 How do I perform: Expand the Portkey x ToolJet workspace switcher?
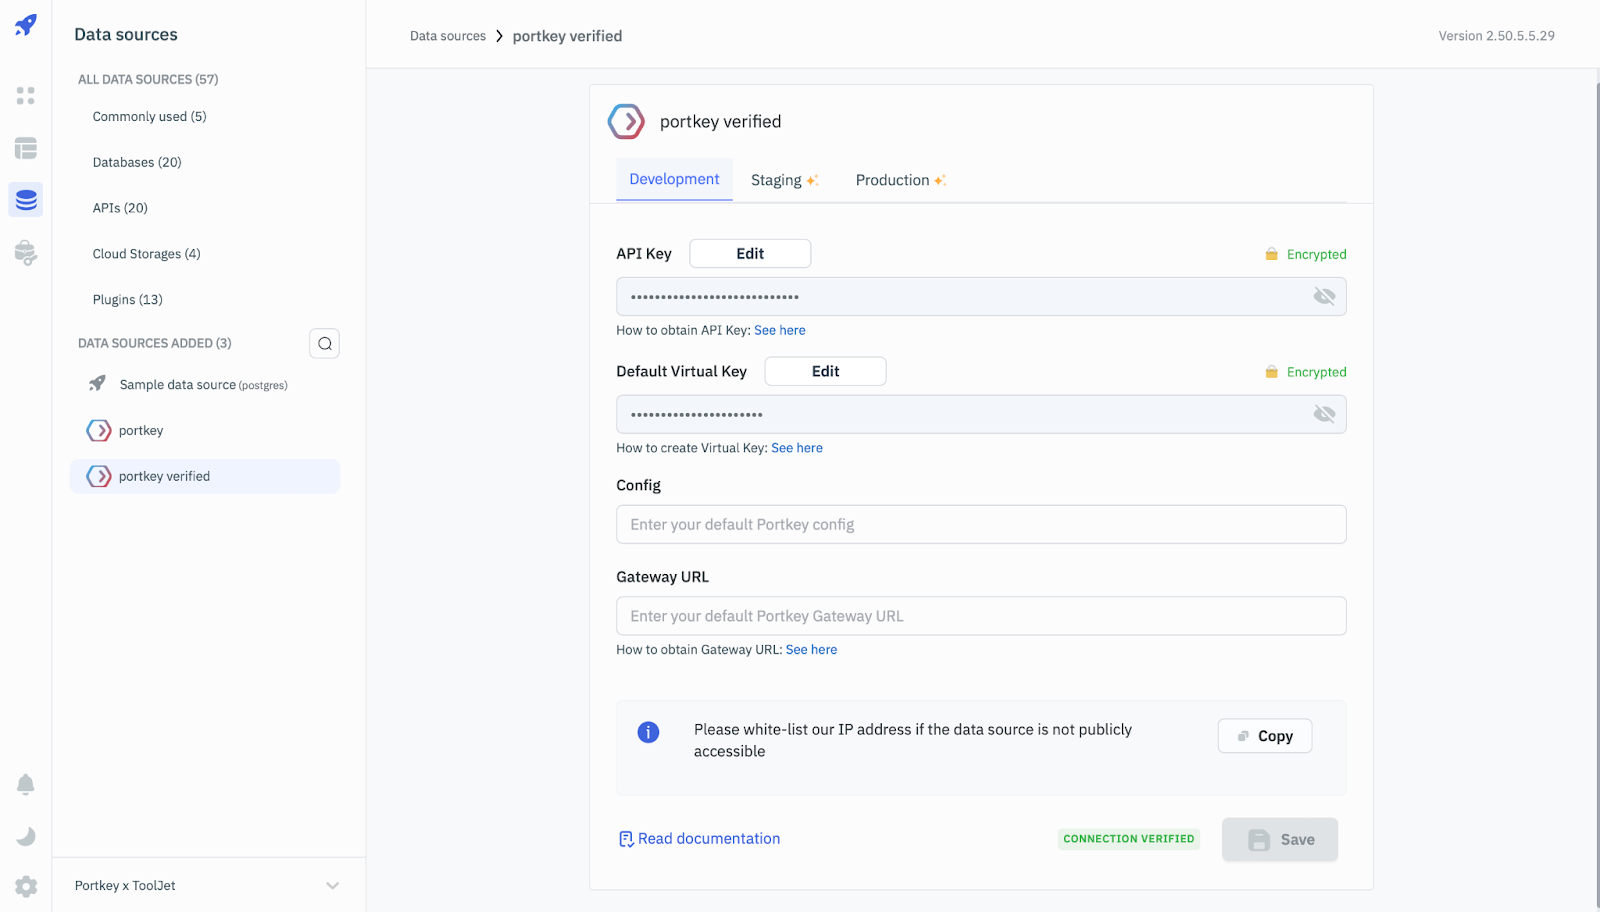pyautogui.click(x=208, y=886)
